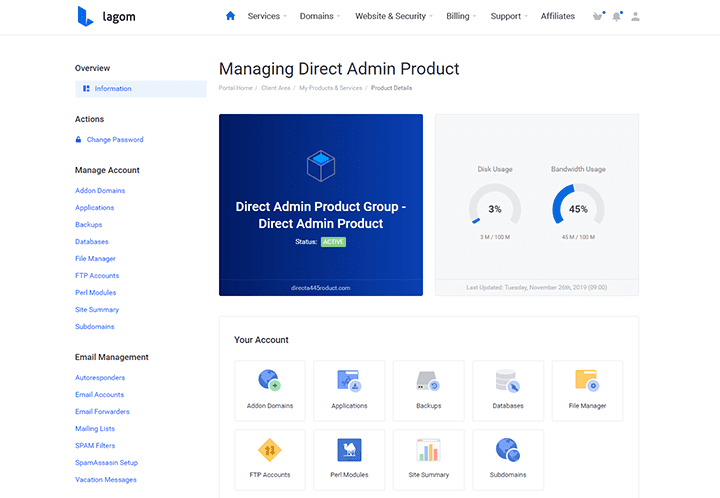Expand the Support dropdown menu
Image resolution: width=720 pixels, height=498 pixels.
509,16
